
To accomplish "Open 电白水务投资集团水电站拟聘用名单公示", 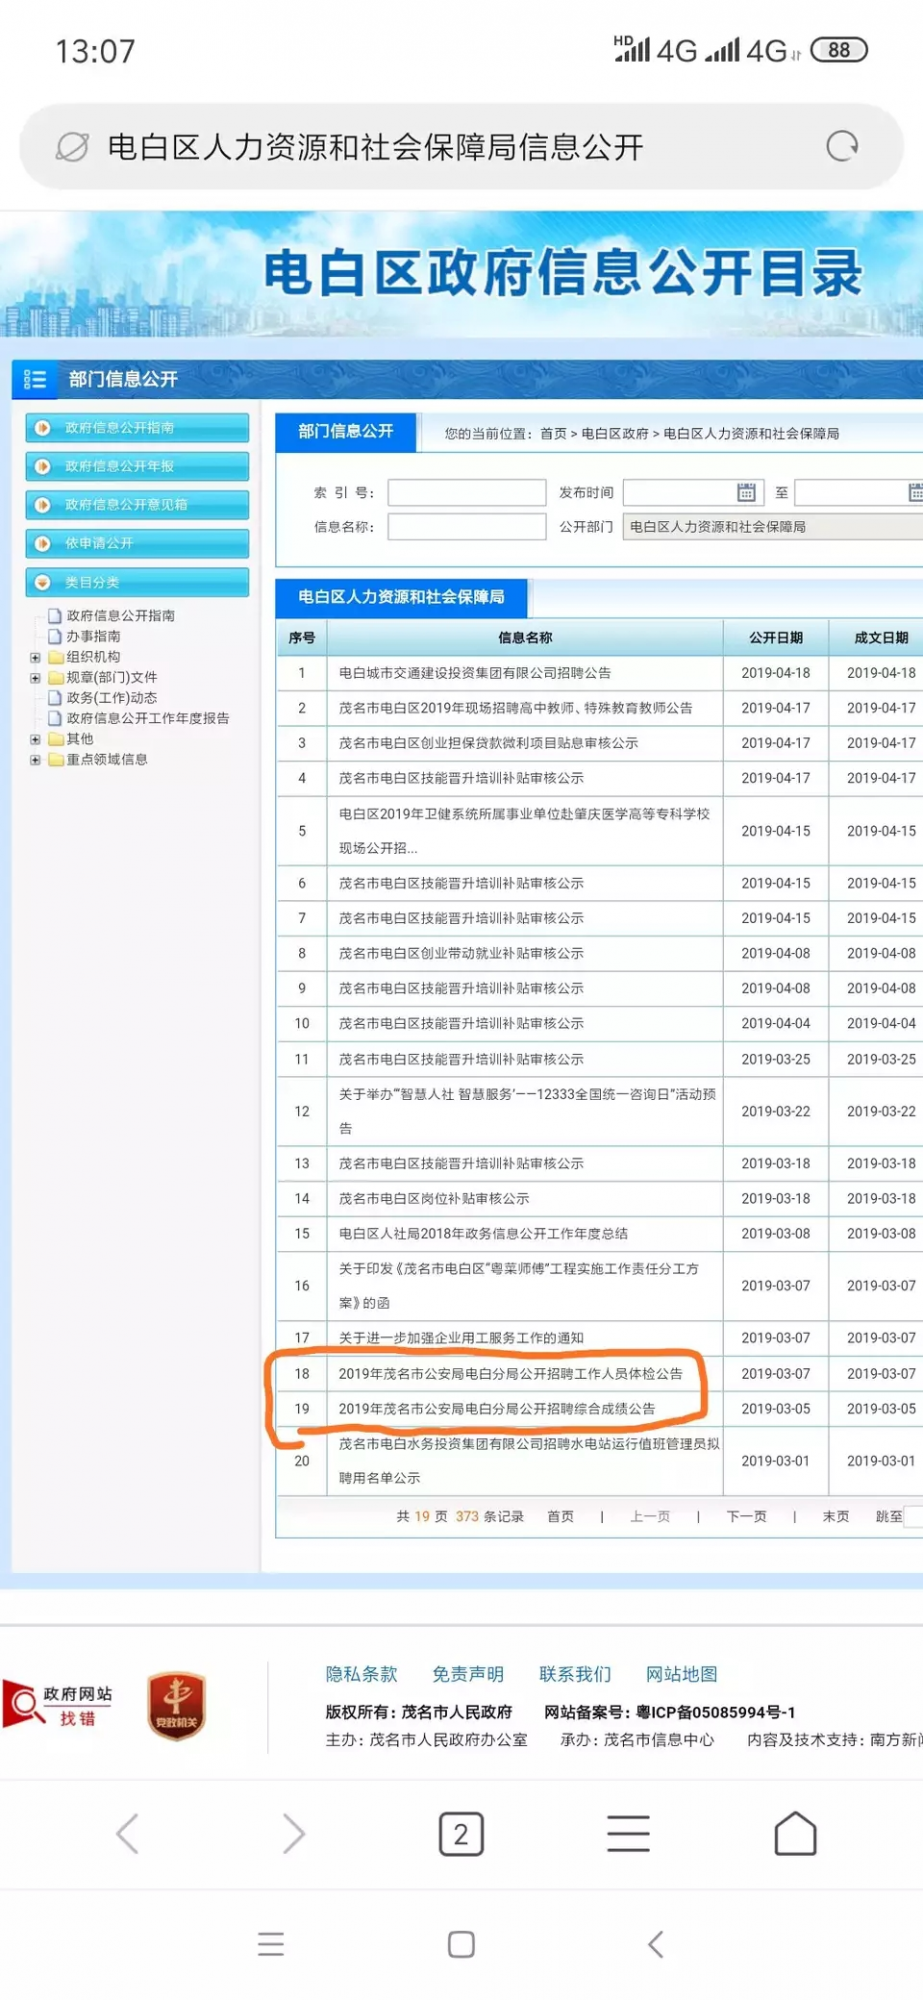I will tap(529, 1460).
